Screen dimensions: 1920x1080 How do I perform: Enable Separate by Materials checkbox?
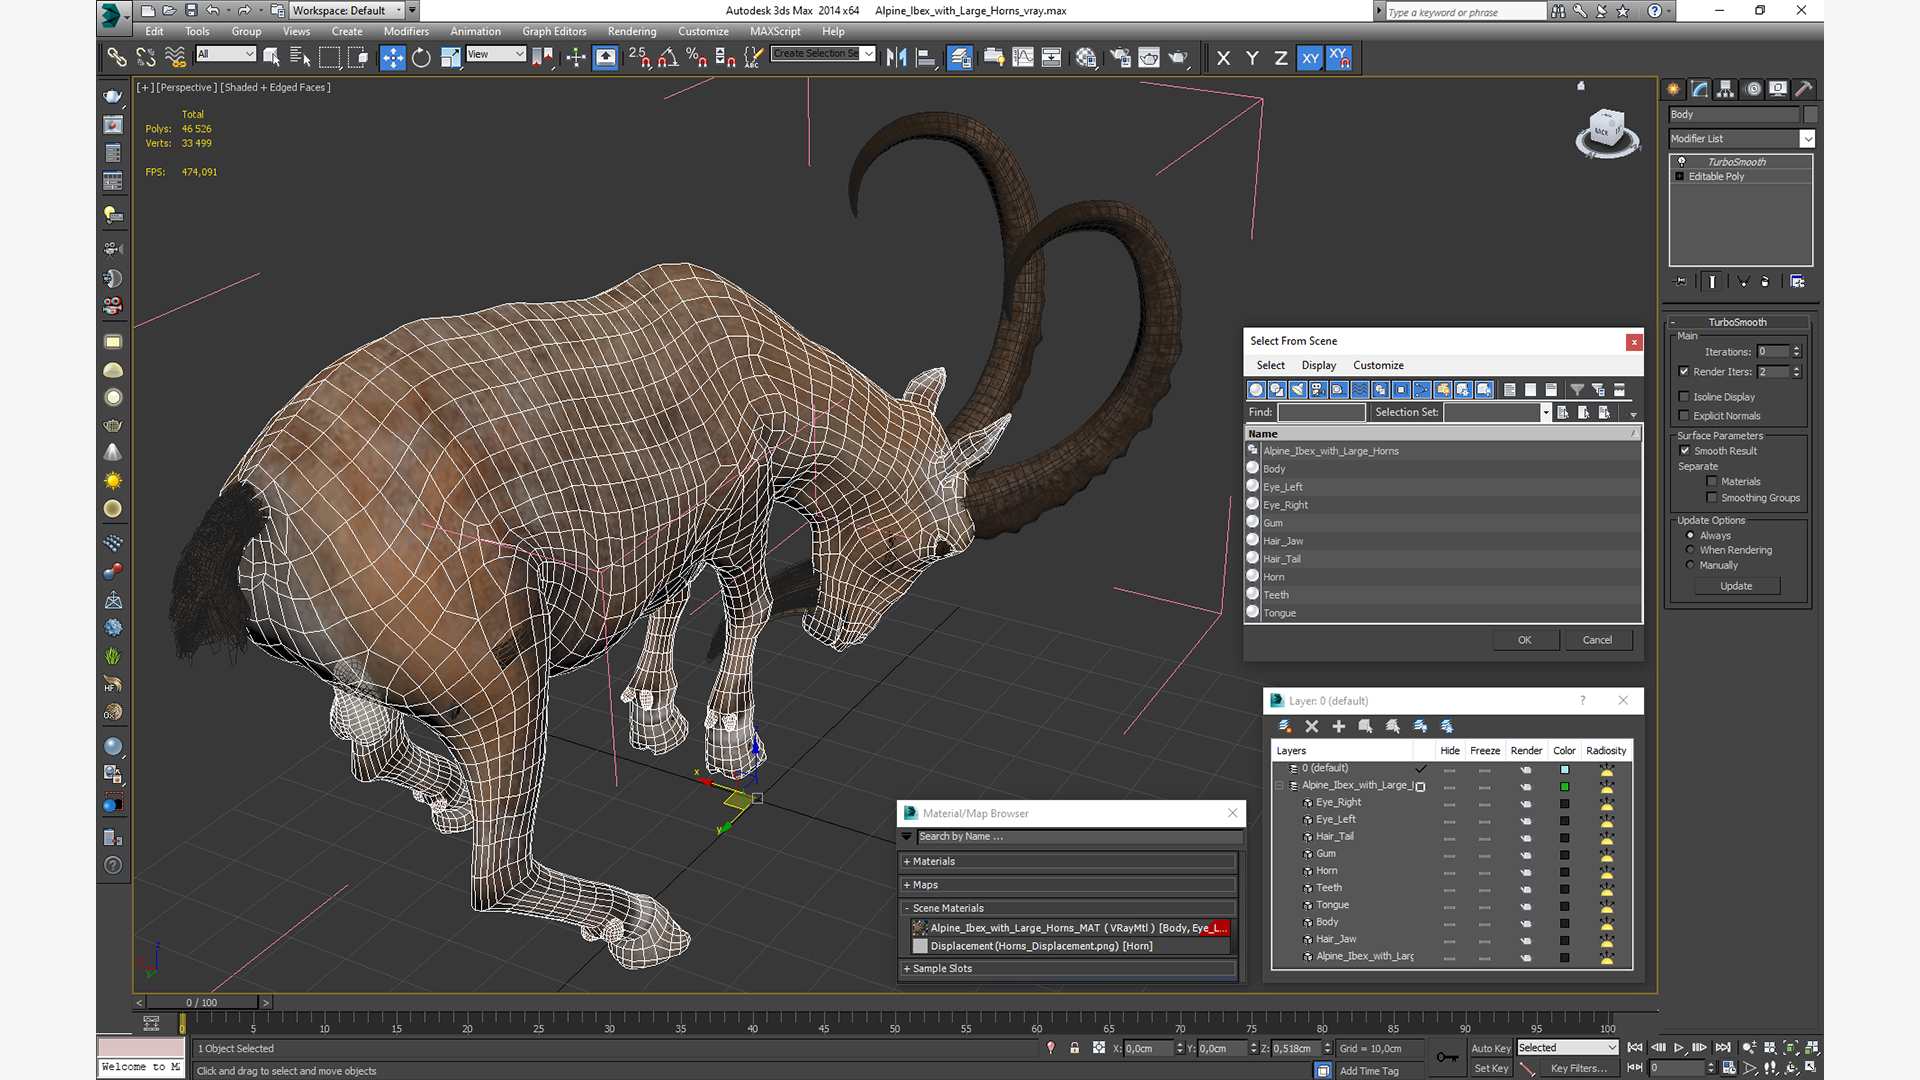pos(1712,481)
